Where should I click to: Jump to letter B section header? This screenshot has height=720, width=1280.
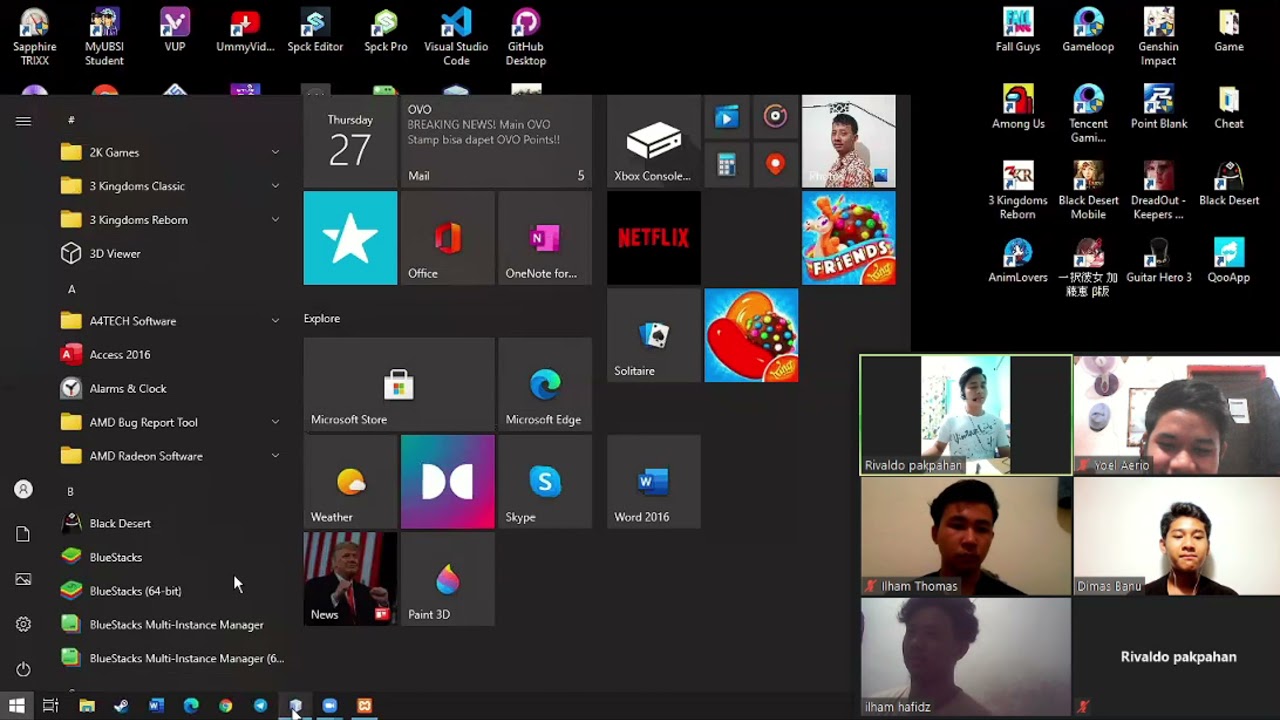point(70,491)
